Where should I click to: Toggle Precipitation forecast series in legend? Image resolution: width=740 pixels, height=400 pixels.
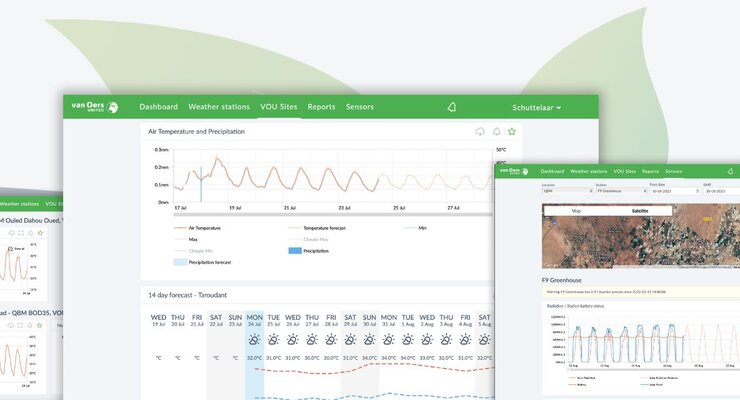[x=202, y=262]
